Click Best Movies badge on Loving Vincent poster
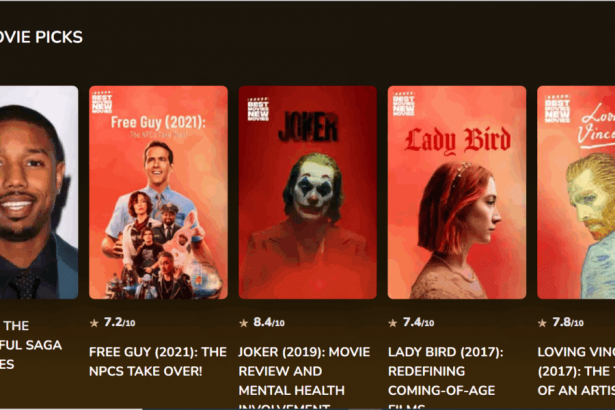The height and width of the screenshot is (410, 615). click(557, 109)
